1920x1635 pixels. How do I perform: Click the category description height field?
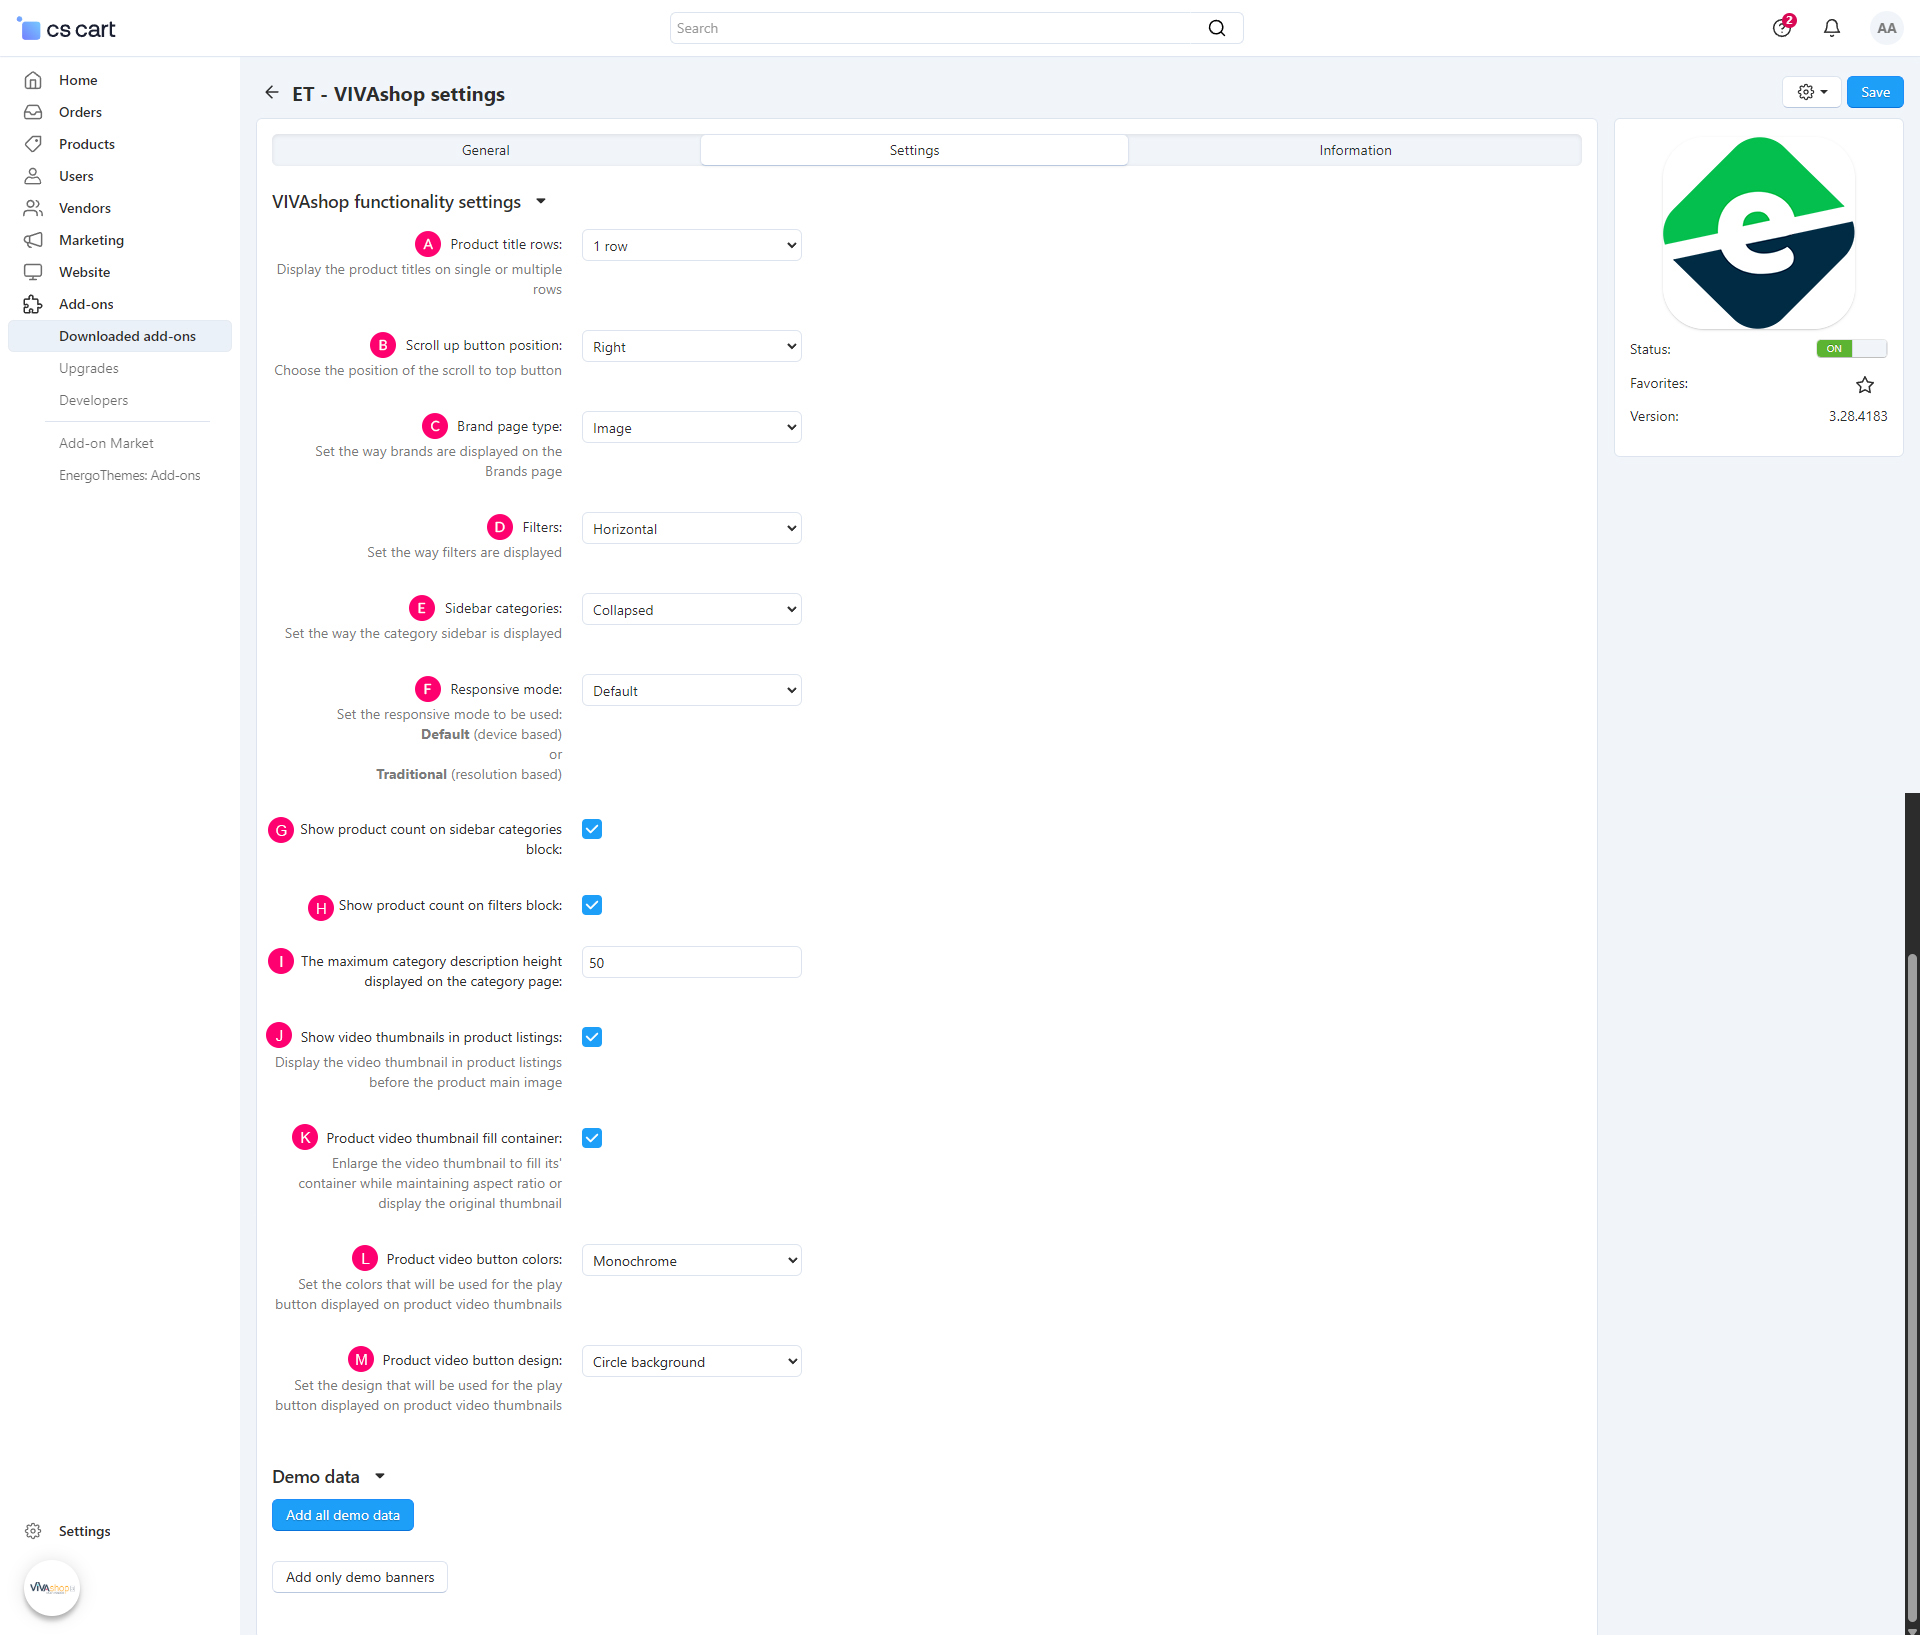coord(691,963)
